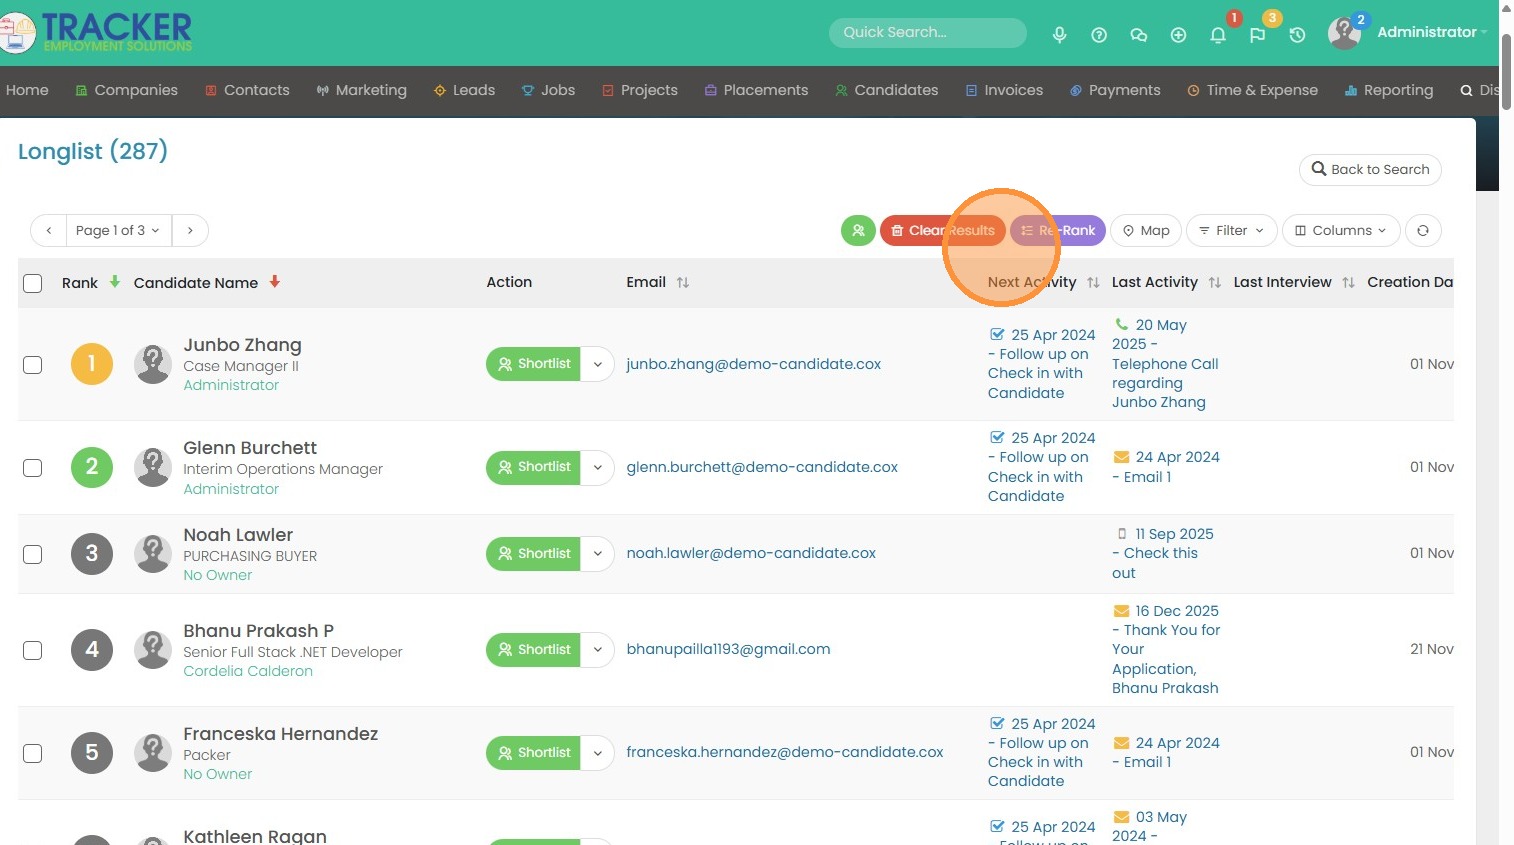The image size is (1514, 845).
Task: Go to the Placements menu
Action: click(x=756, y=90)
